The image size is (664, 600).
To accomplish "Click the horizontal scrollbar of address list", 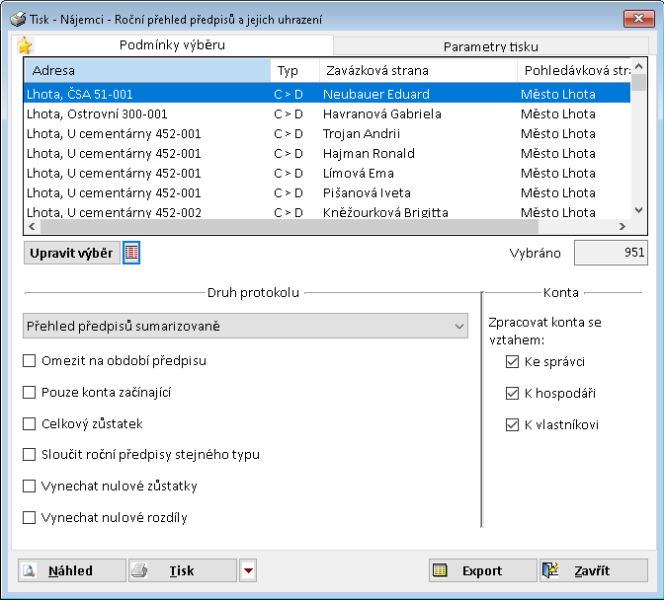I will [326, 227].
